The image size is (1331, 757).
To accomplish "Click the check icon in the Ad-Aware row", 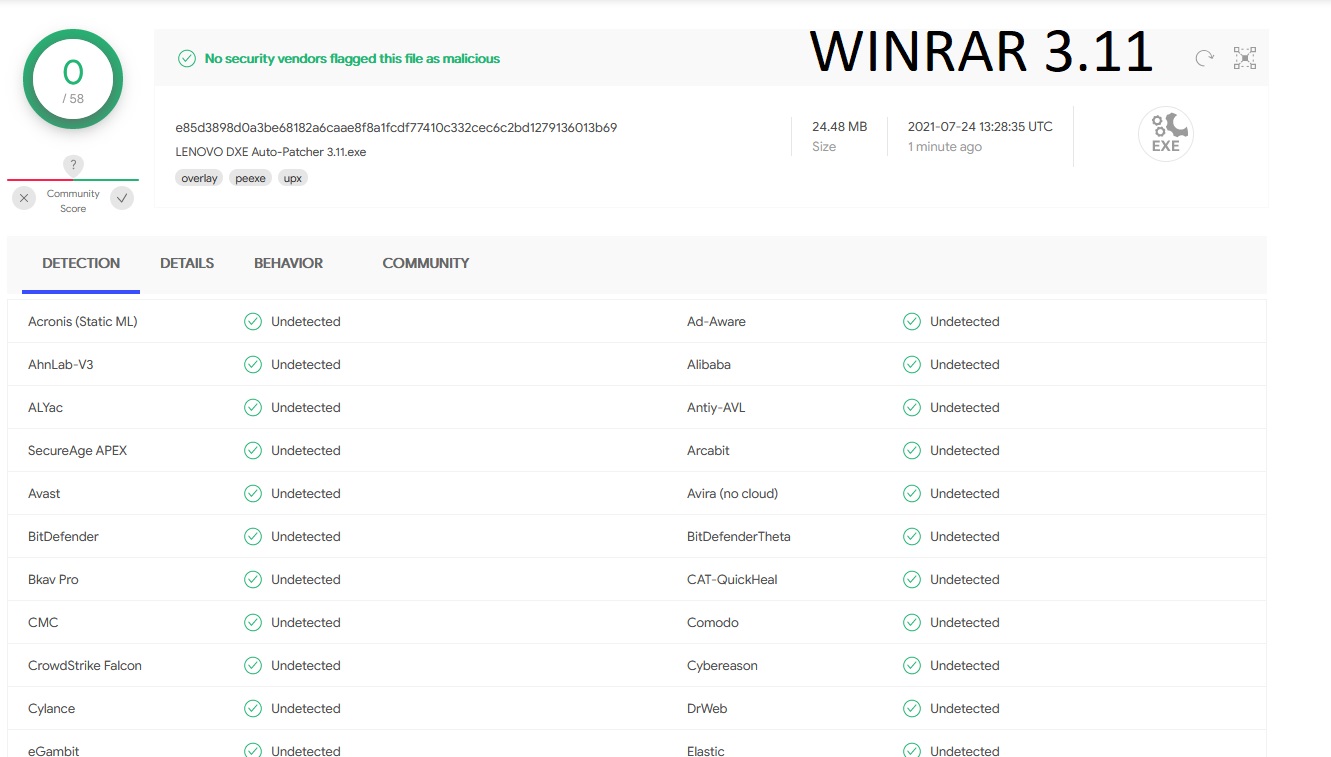I will (x=912, y=322).
